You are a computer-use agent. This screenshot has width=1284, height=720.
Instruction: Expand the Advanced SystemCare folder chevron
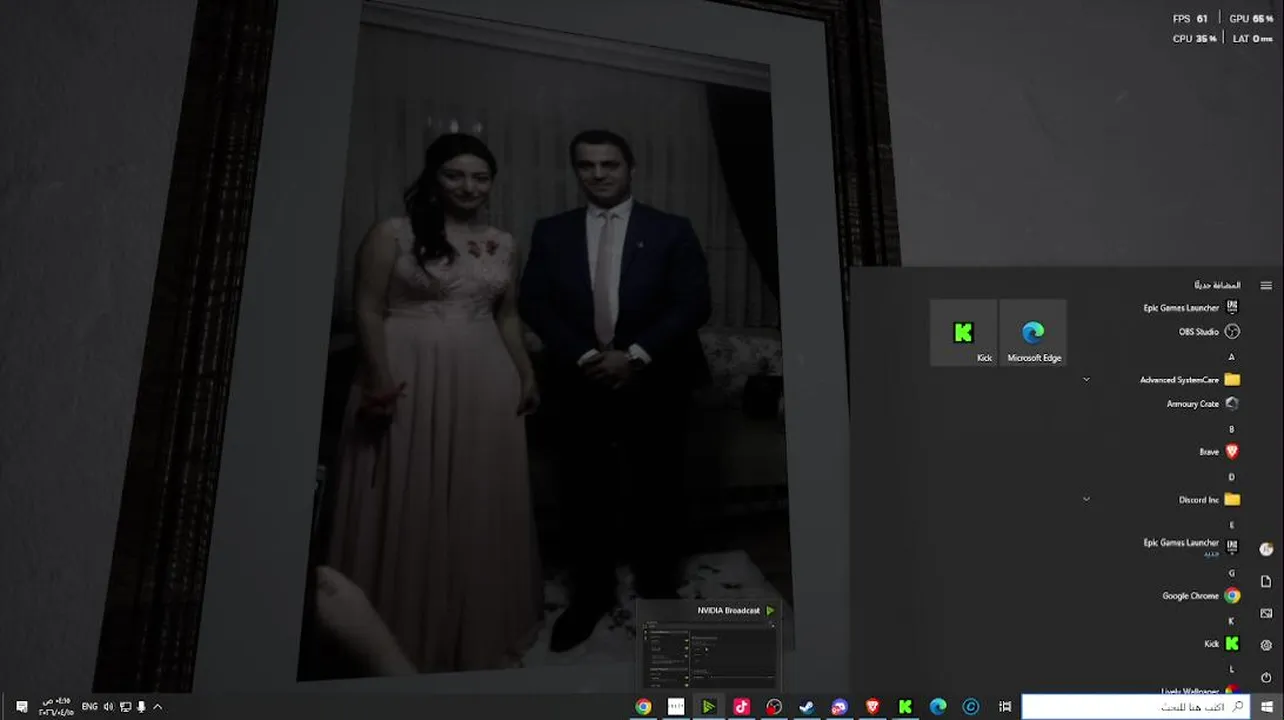pyautogui.click(x=1086, y=380)
